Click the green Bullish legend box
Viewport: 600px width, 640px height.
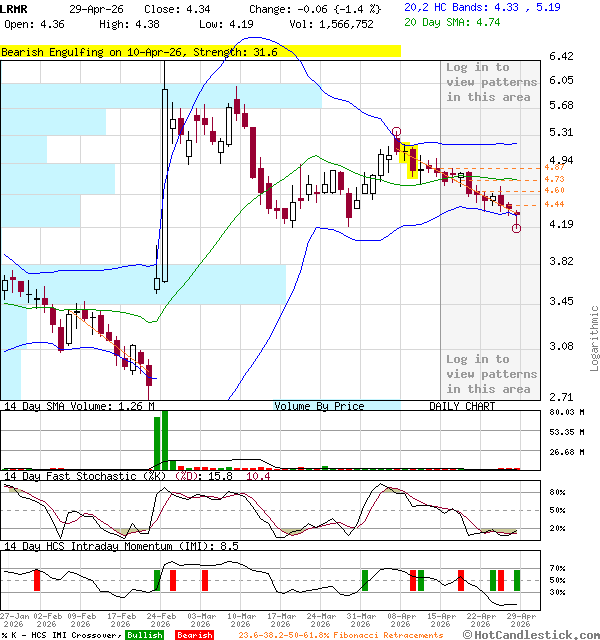(x=145, y=635)
